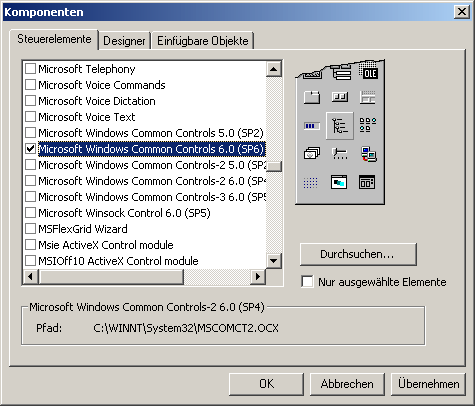Click the ImageList stacked-frames control icon
This screenshot has height=406, width=475.
(312, 154)
